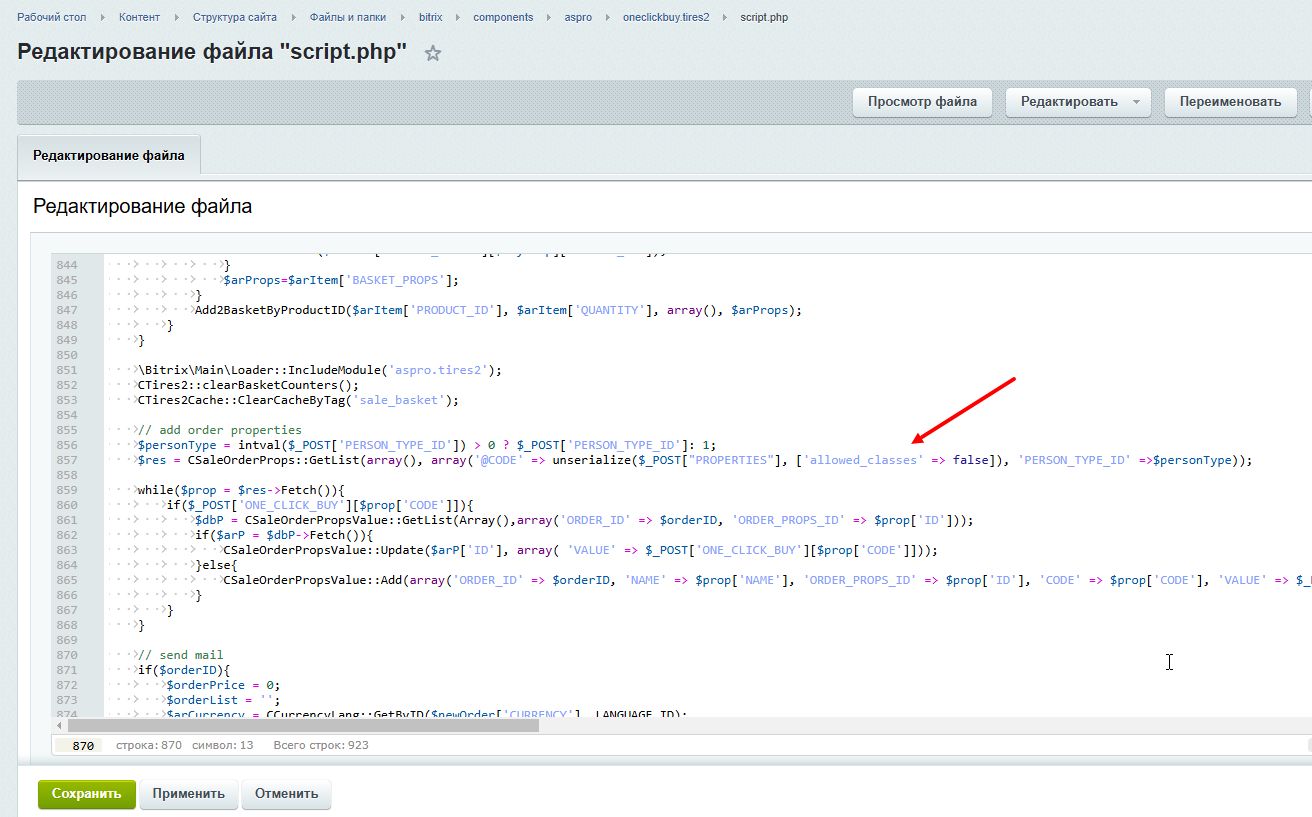Open the components folder breadcrumb
This screenshot has width=1312, height=817.
click(x=503, y=17)
